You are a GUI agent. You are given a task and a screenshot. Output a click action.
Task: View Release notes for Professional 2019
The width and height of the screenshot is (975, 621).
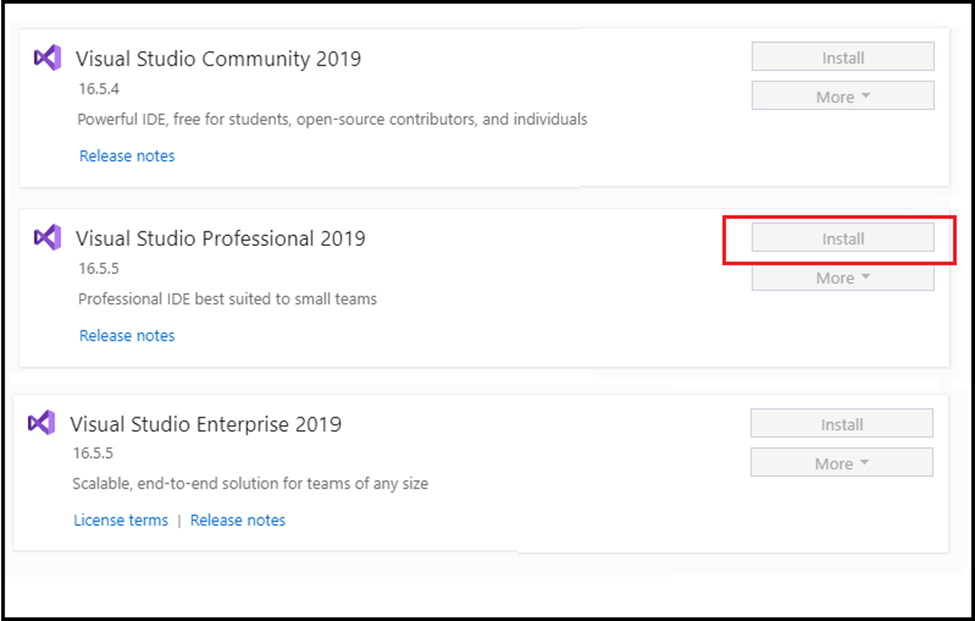[127, 336]
